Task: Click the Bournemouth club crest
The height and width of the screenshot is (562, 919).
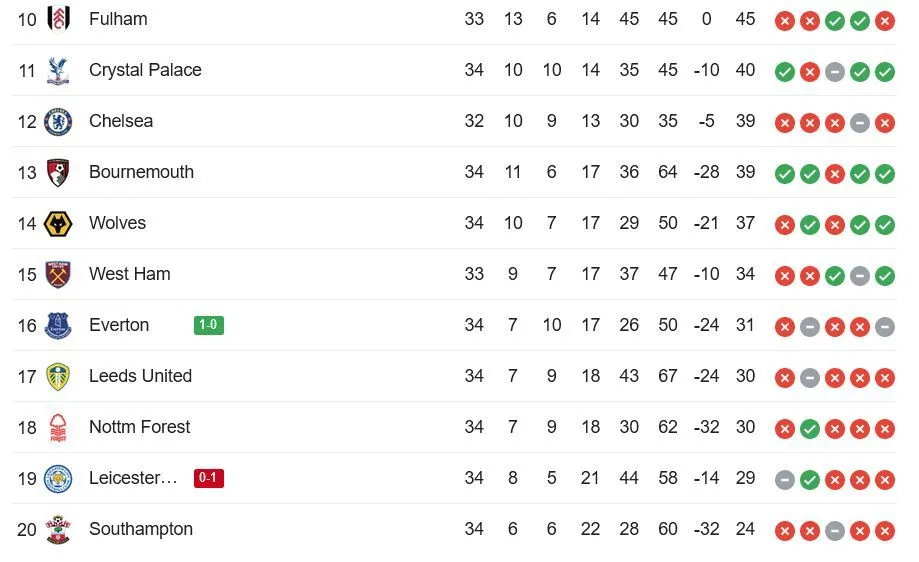Action: coord(58,172)
